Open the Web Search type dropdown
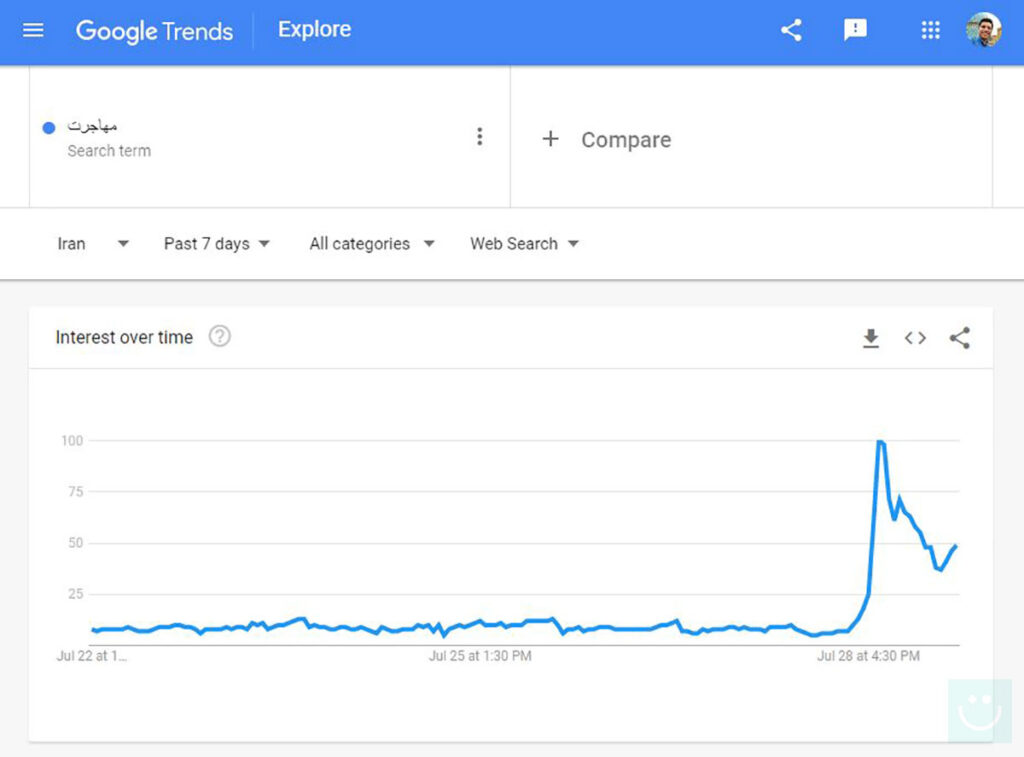 524,243
